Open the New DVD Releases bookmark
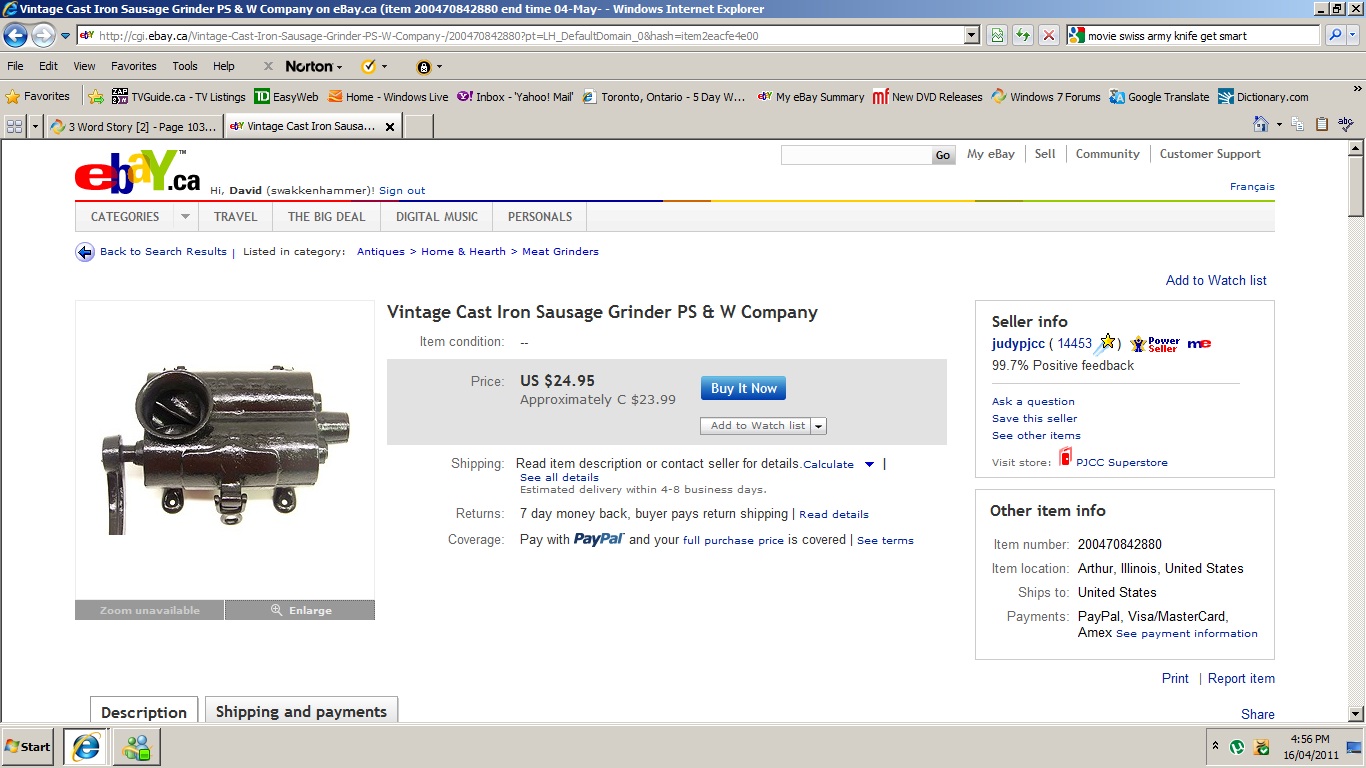Image resolution: width=1366 pixels, height=768 pixels. (928, 96)
